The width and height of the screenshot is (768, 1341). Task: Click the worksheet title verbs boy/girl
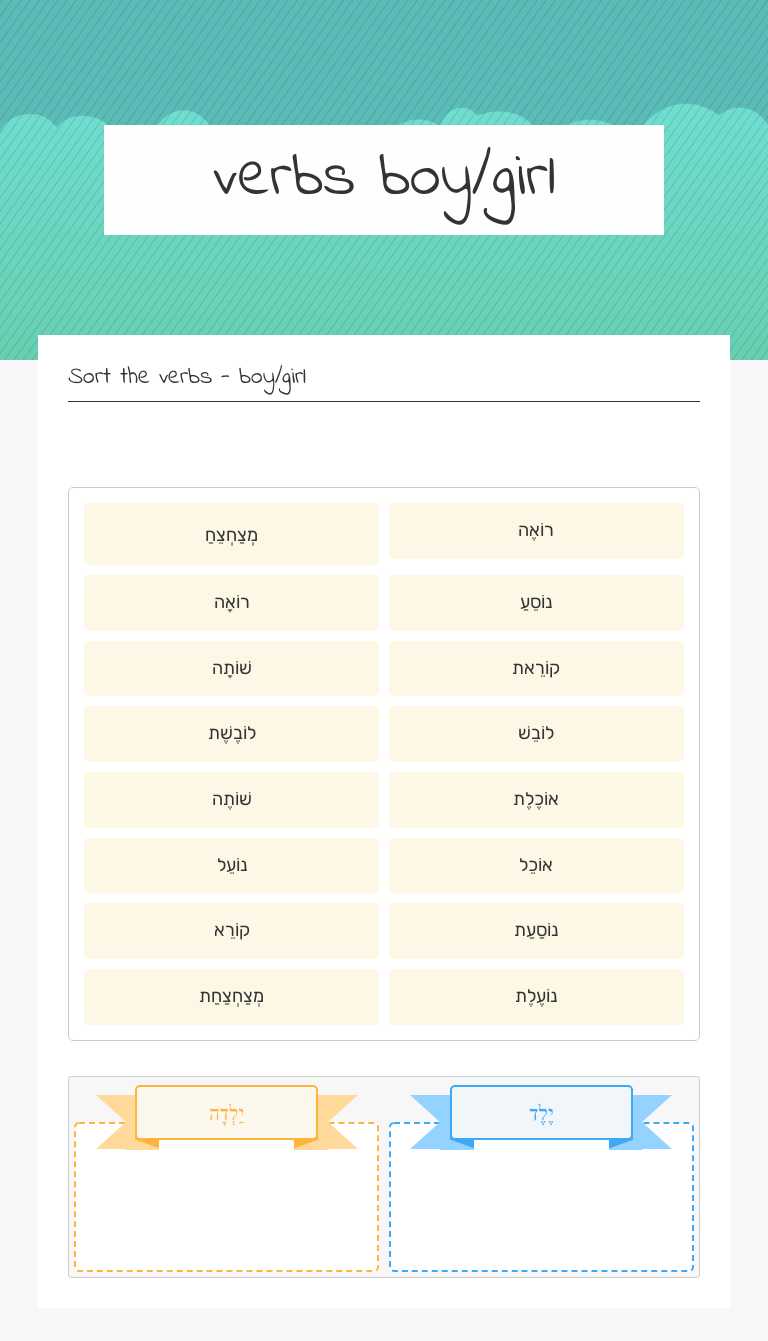pos(384,179)
